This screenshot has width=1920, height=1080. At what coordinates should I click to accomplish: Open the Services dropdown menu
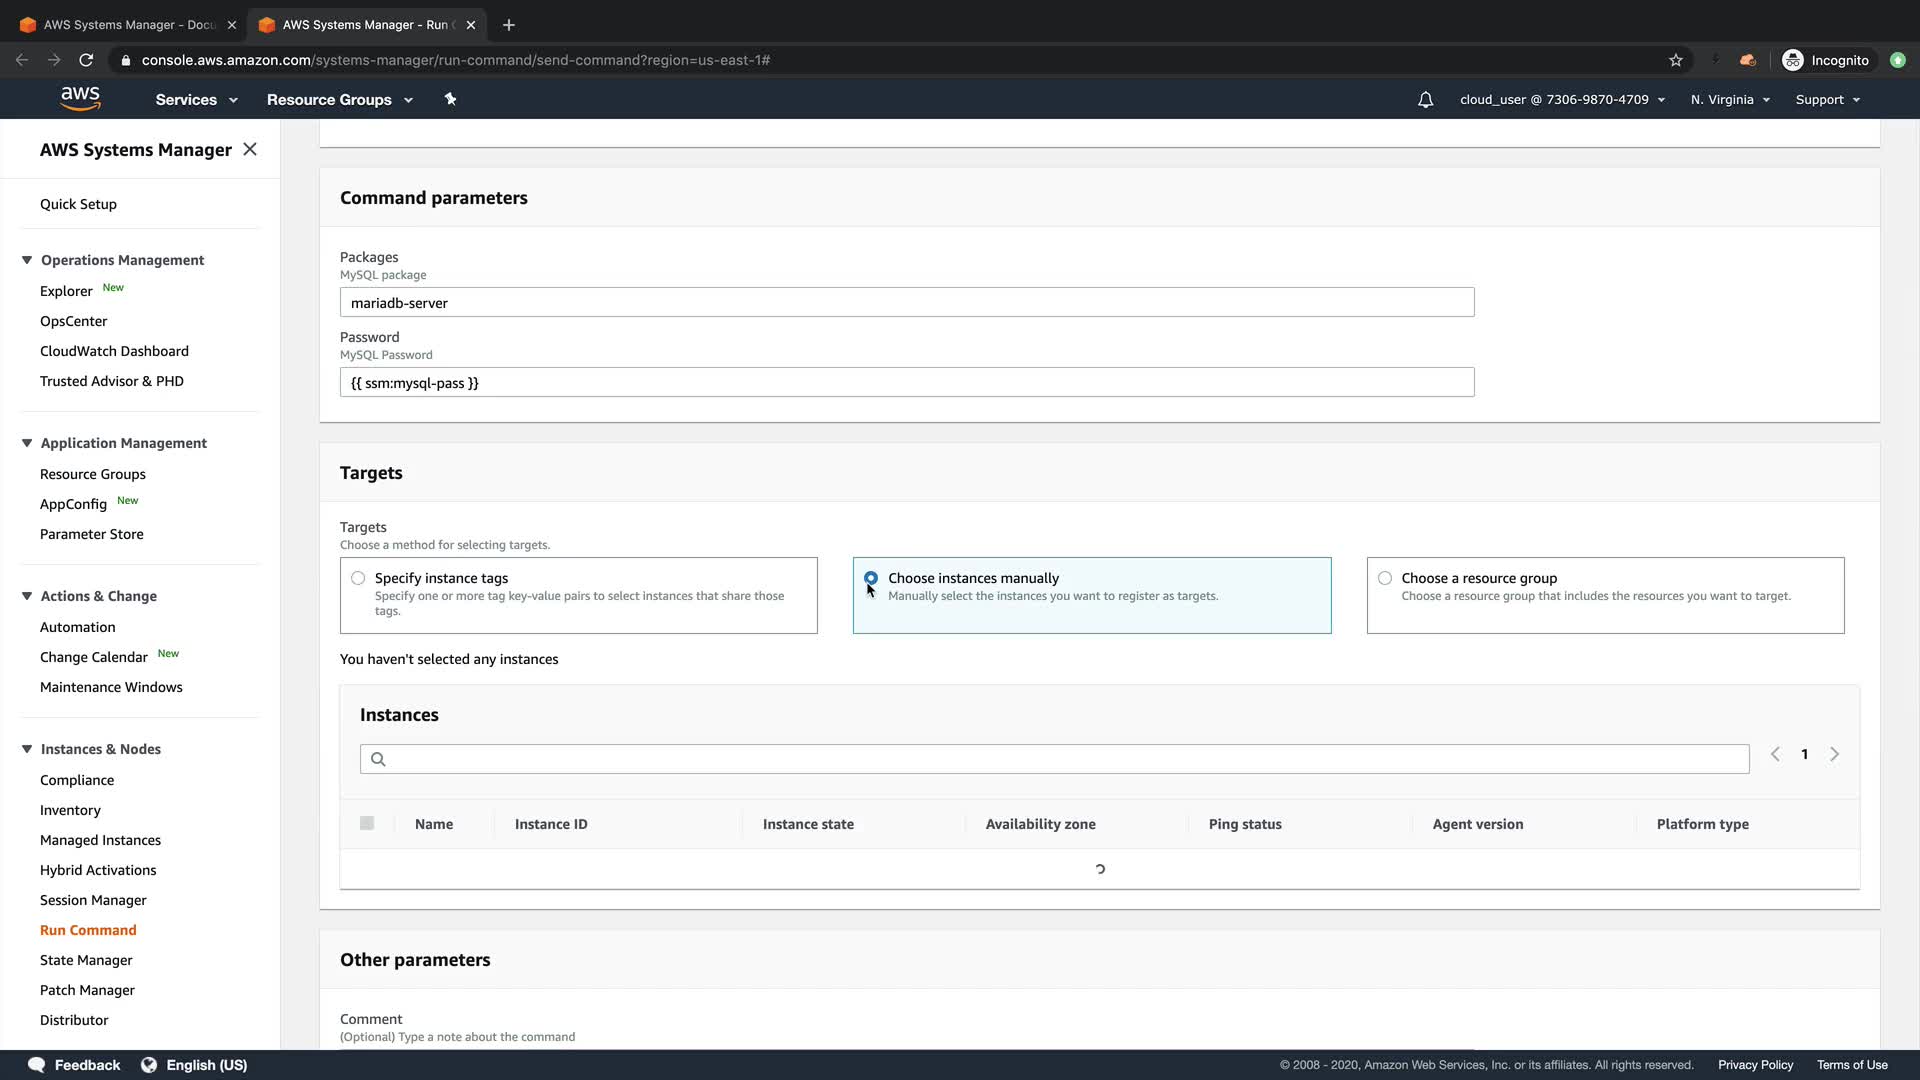coord(196,100)
